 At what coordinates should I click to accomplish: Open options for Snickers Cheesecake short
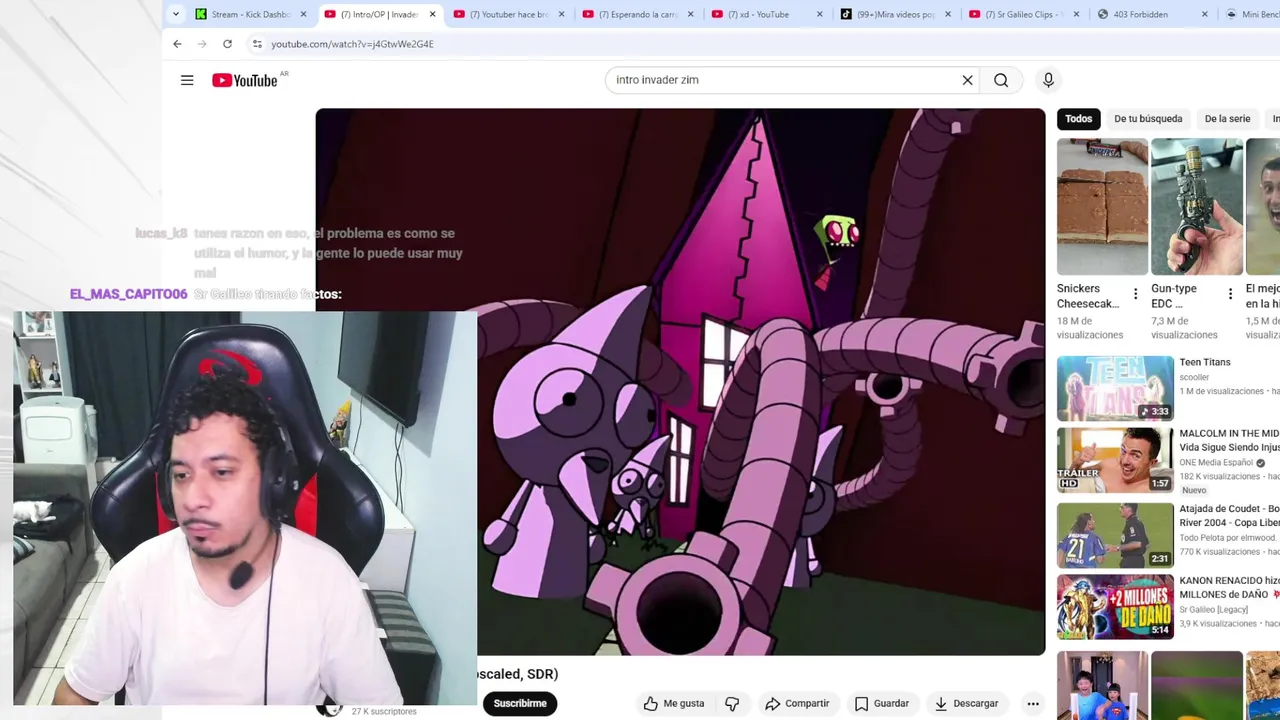point(1135,294)
